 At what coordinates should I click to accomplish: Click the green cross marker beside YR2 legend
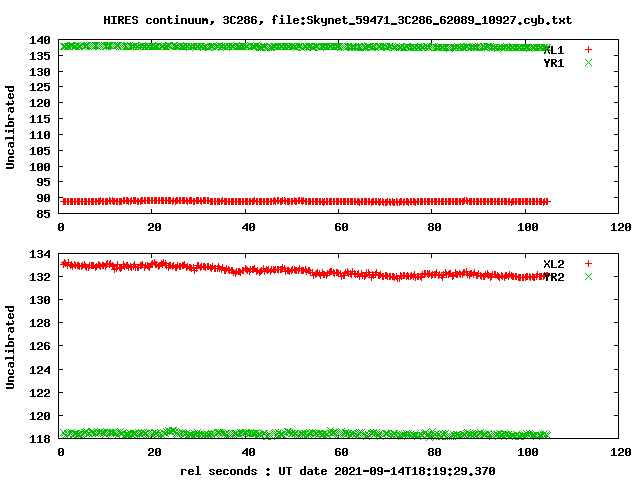(588, 277)
